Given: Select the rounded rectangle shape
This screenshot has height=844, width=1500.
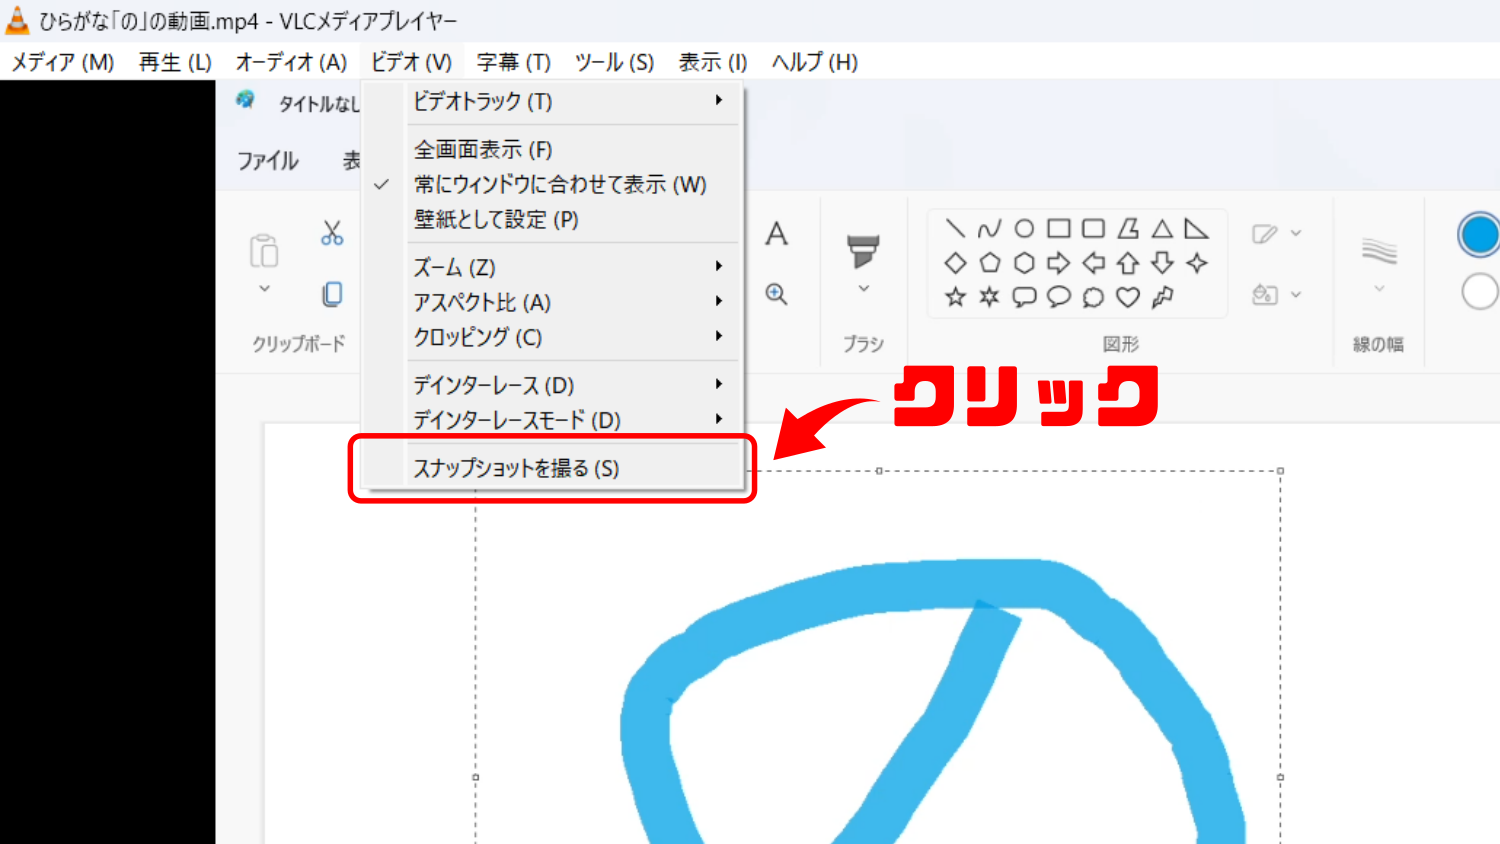Looking at the screenshot, I should [1093, 229].
